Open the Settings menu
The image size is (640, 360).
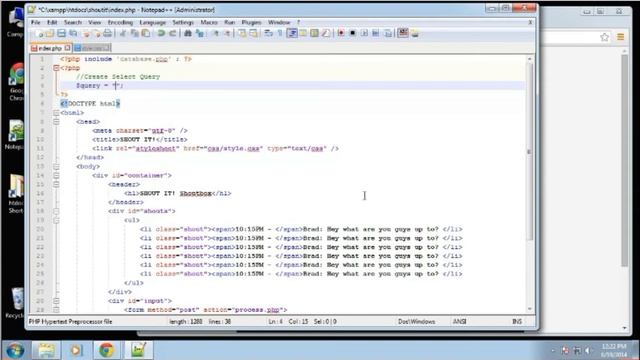[182, 22]
